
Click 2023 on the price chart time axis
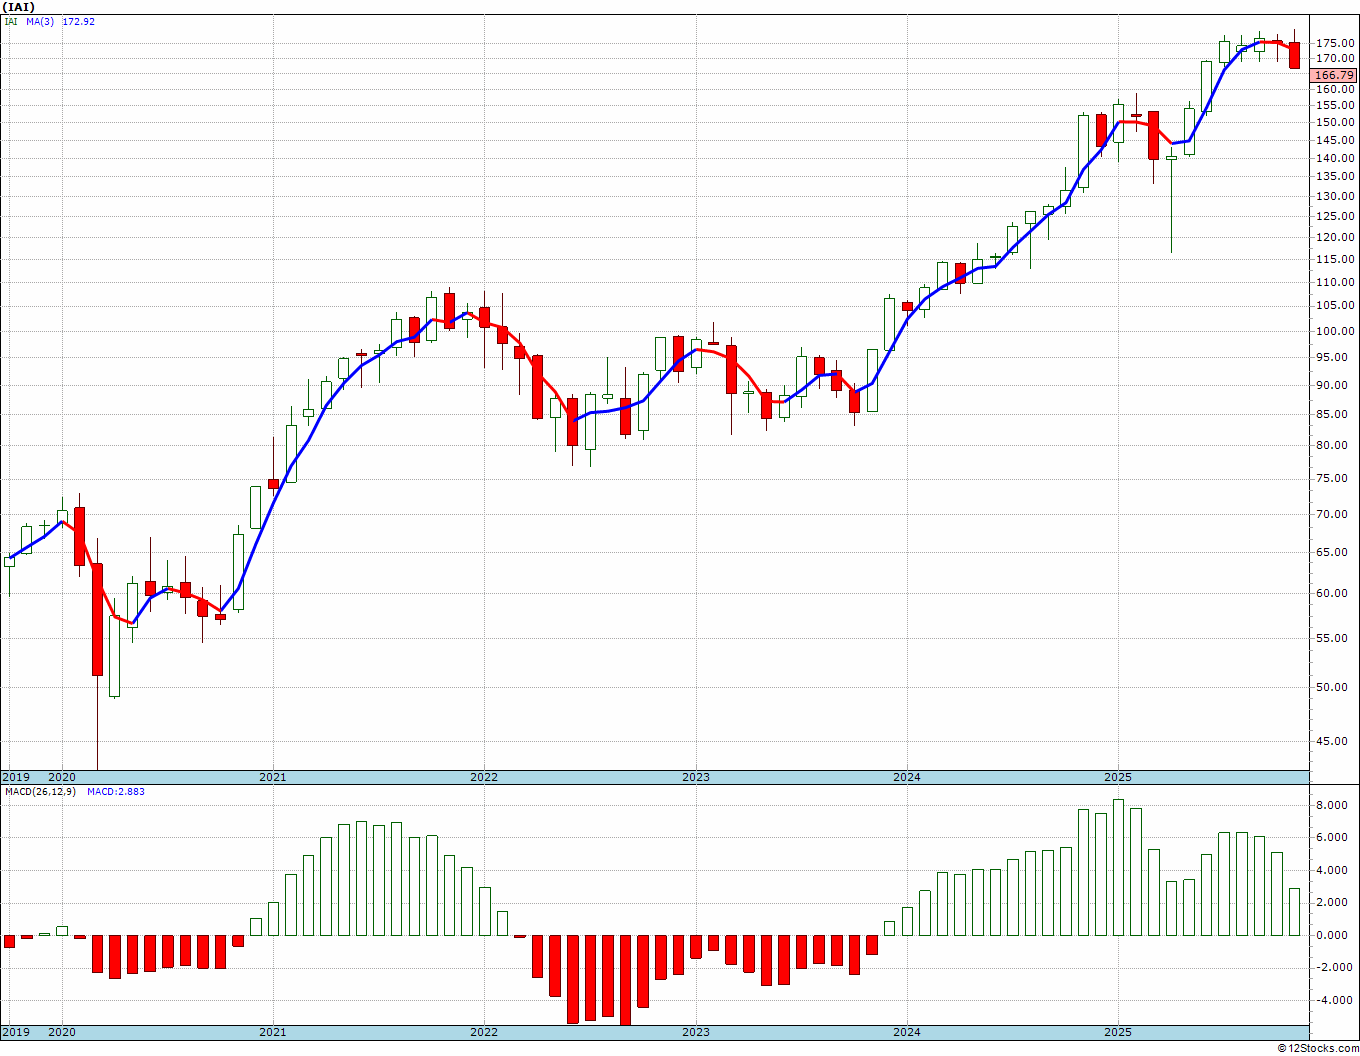[x=696, y=777]
